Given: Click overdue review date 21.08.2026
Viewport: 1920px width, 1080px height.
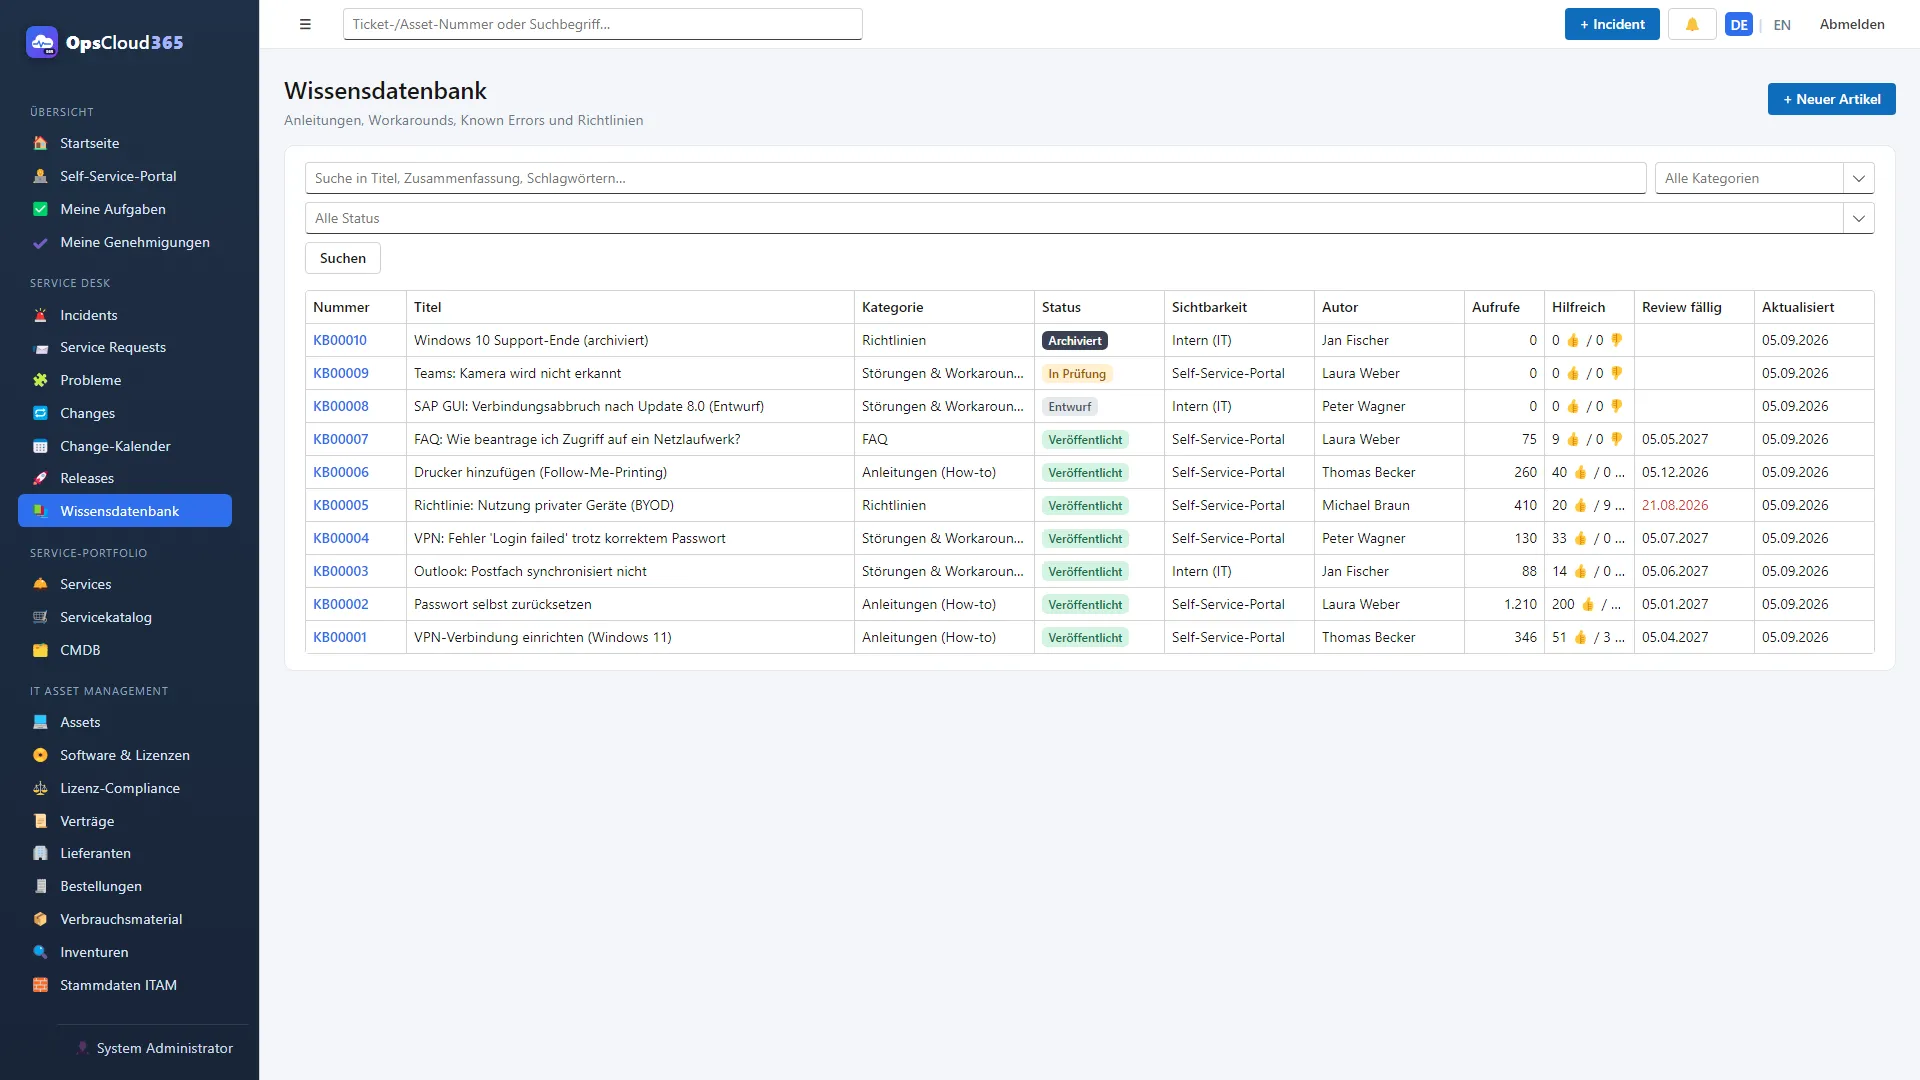Looking at the screenshot, I should [1675, 505].
